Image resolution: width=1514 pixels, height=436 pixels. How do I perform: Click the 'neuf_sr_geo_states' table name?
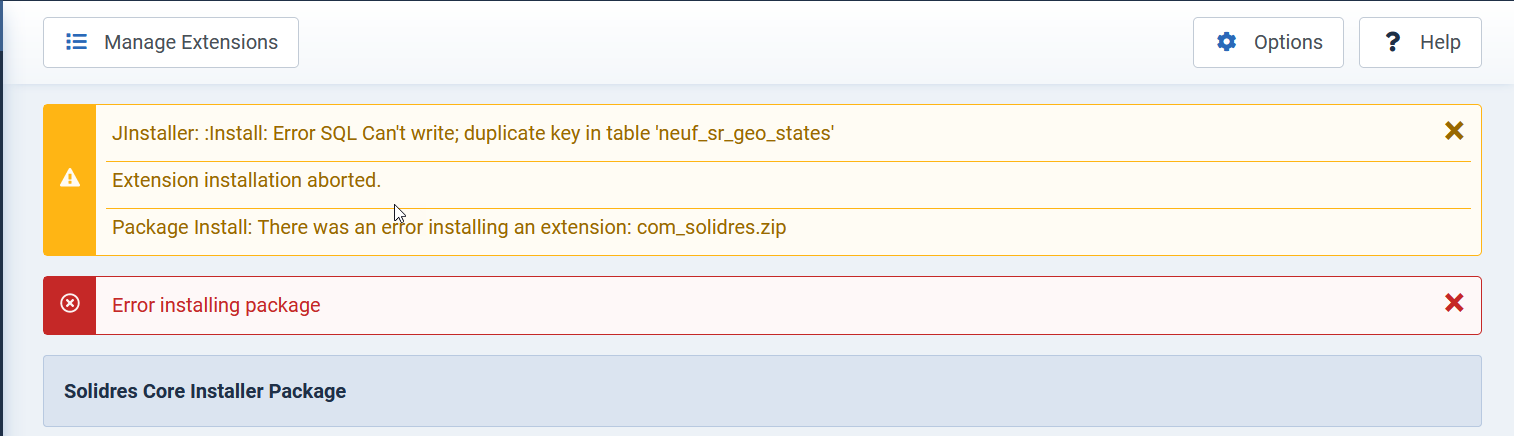[744, 133]
